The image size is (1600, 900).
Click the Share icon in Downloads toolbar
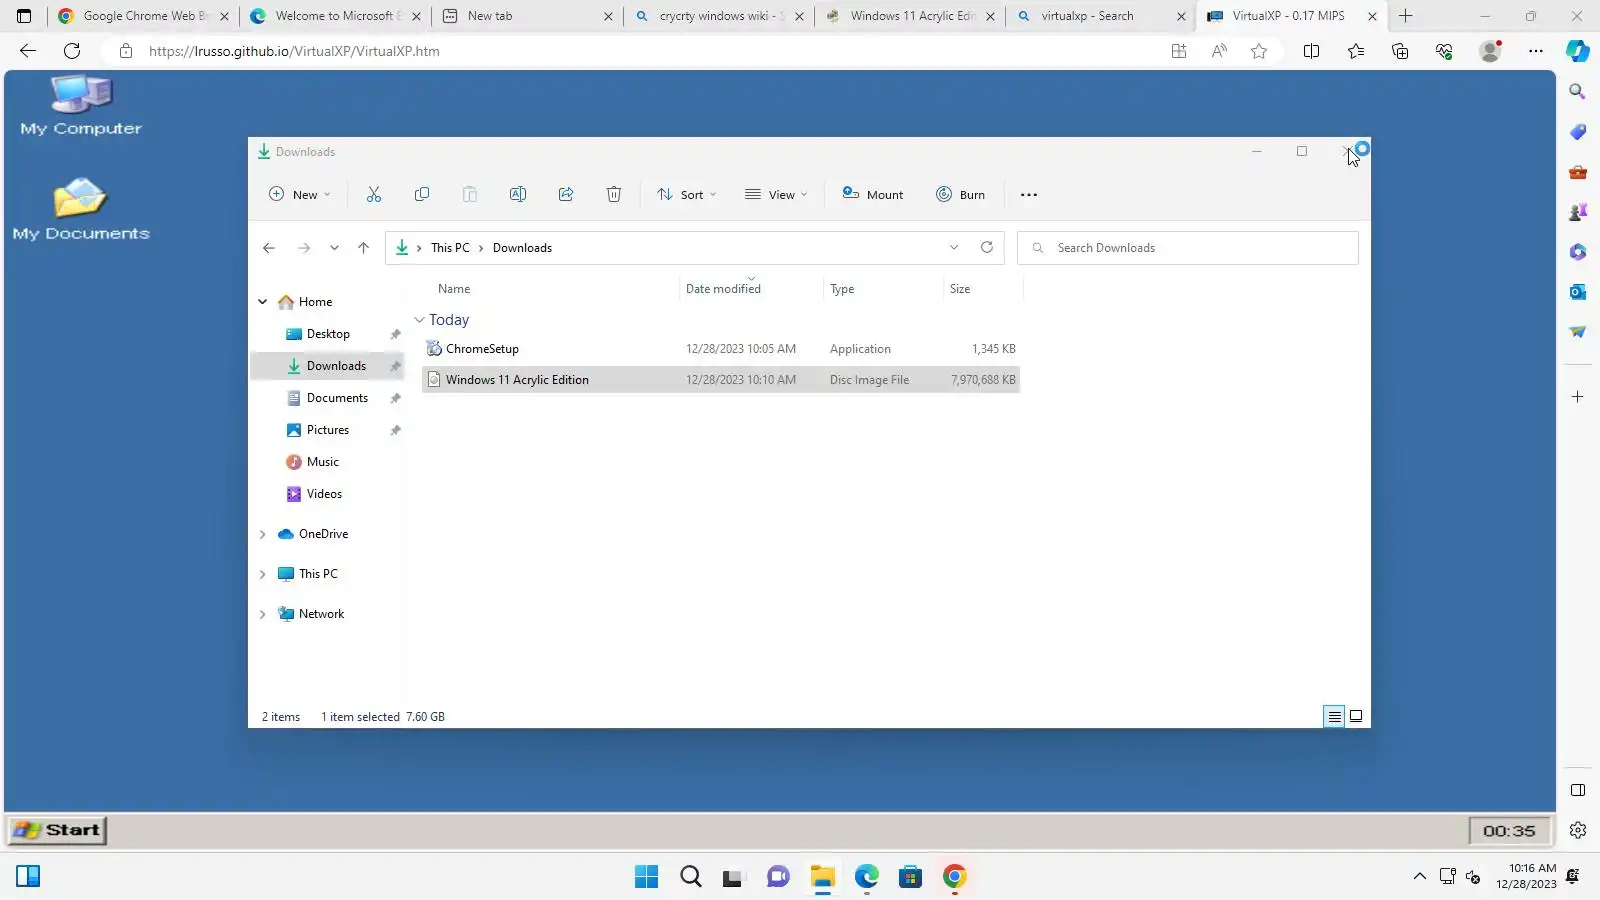[566, 194]
